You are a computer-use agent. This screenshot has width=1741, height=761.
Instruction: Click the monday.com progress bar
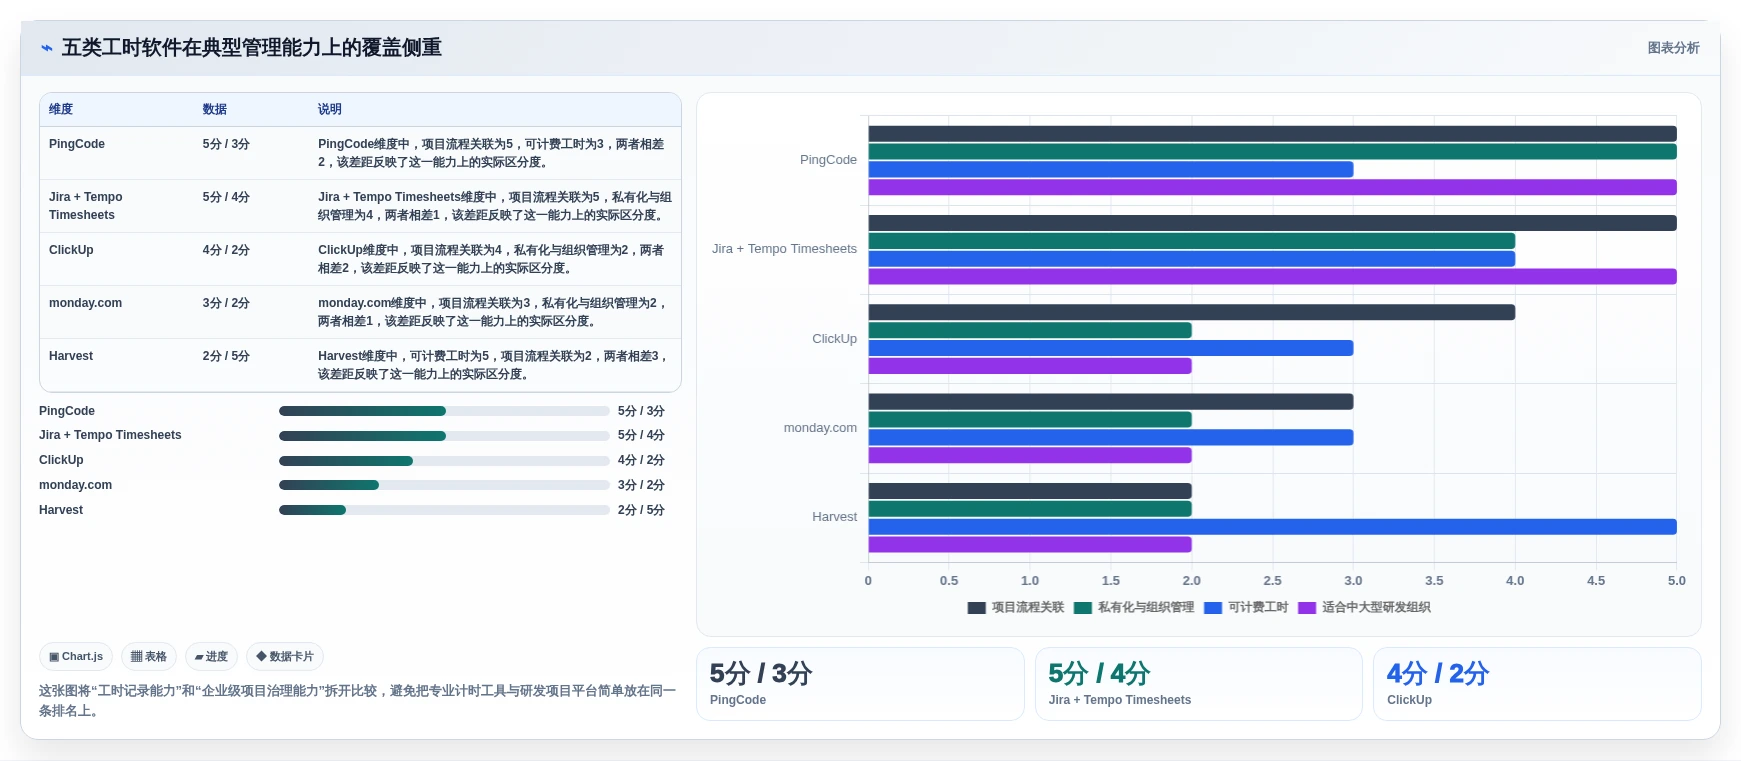click(444, 485)
